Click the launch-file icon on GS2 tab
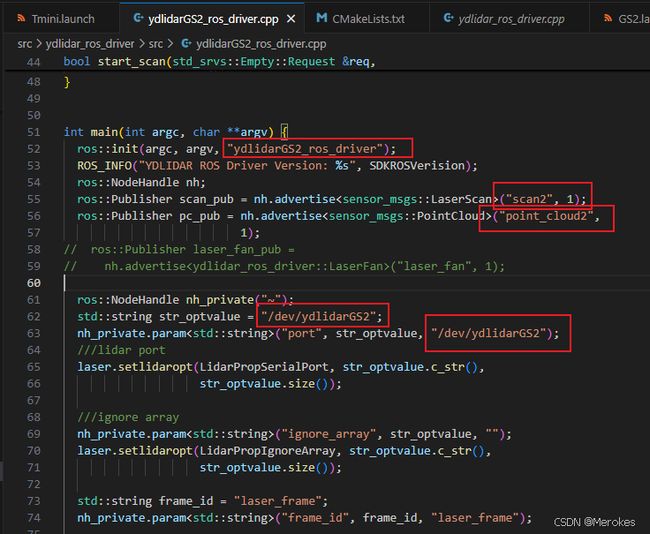Viewport: 650px width, 534px height. (x=608, y=18)
